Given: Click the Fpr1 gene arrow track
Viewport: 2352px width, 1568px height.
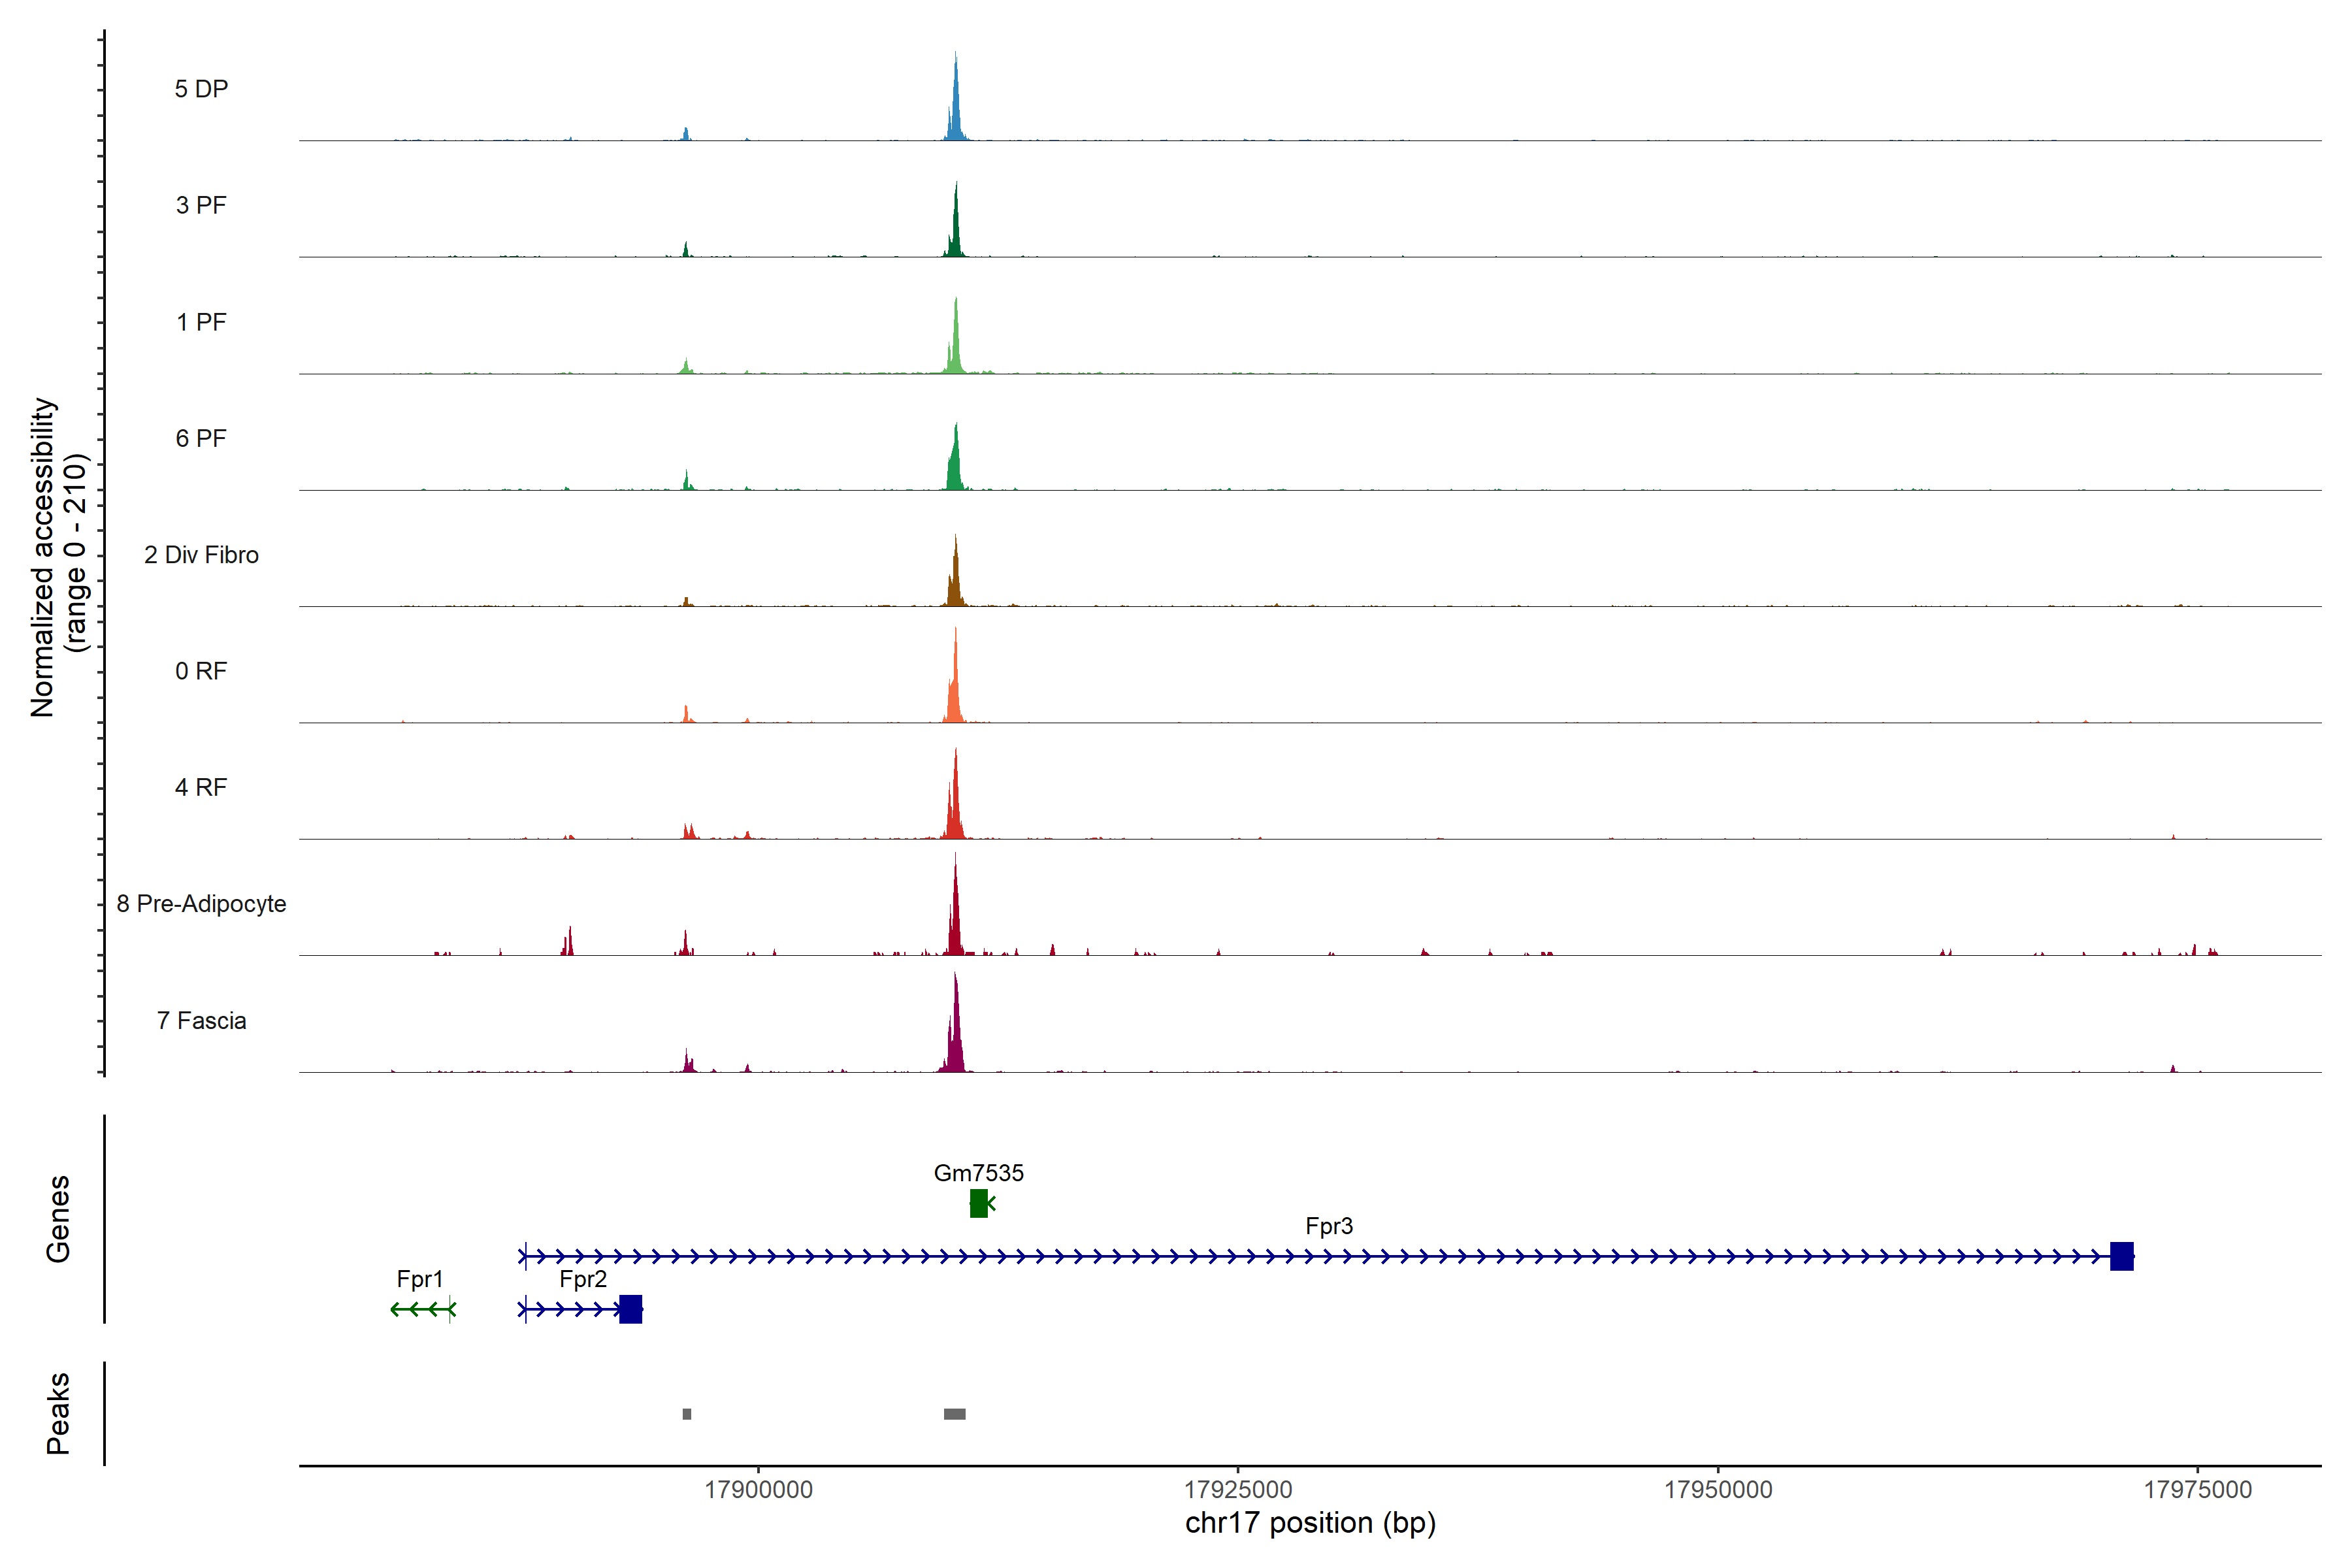Looking at the screenshot, I should 422,1309.
